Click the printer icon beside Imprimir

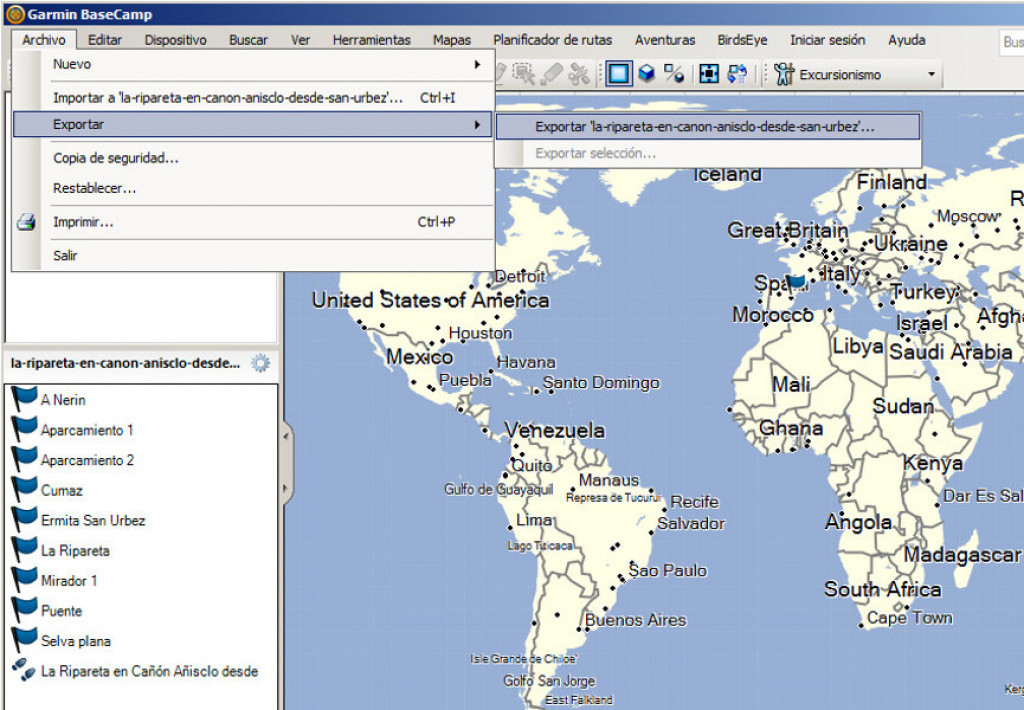click(x=26, y=222)
